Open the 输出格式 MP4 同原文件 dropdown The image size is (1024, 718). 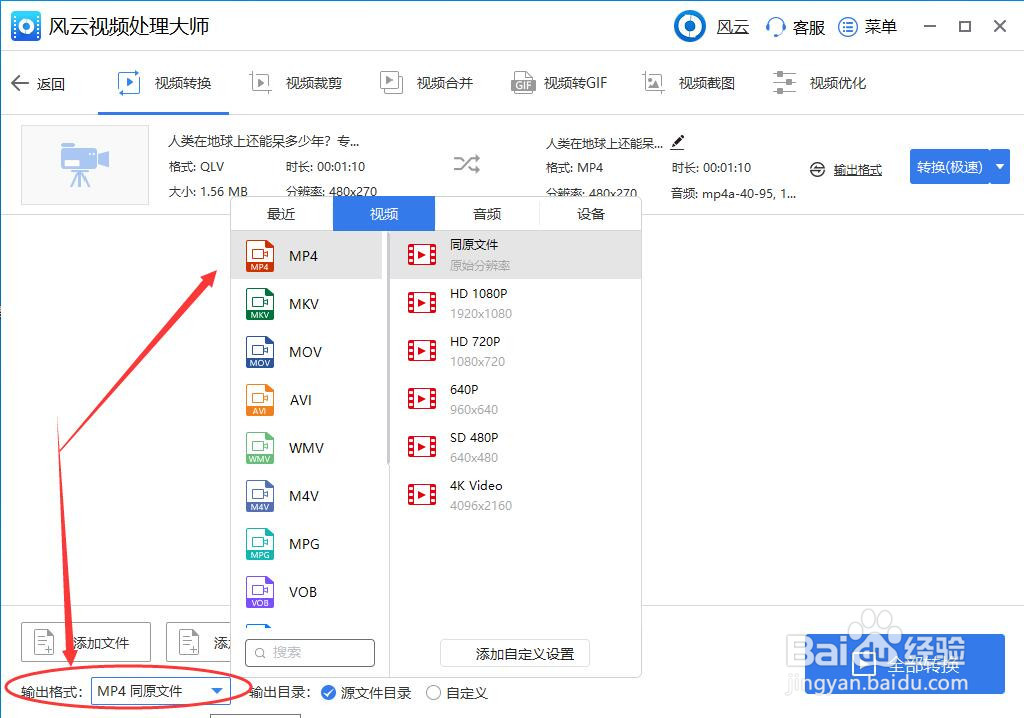(x=160, y=691)
